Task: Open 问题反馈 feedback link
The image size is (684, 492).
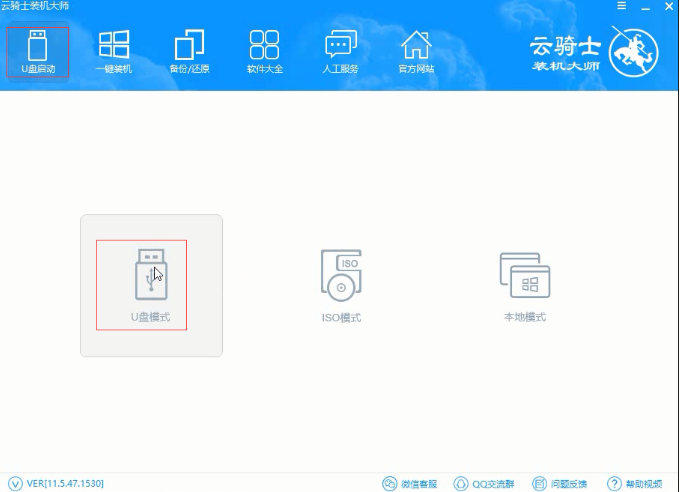Action: click(x=560, y=483)
